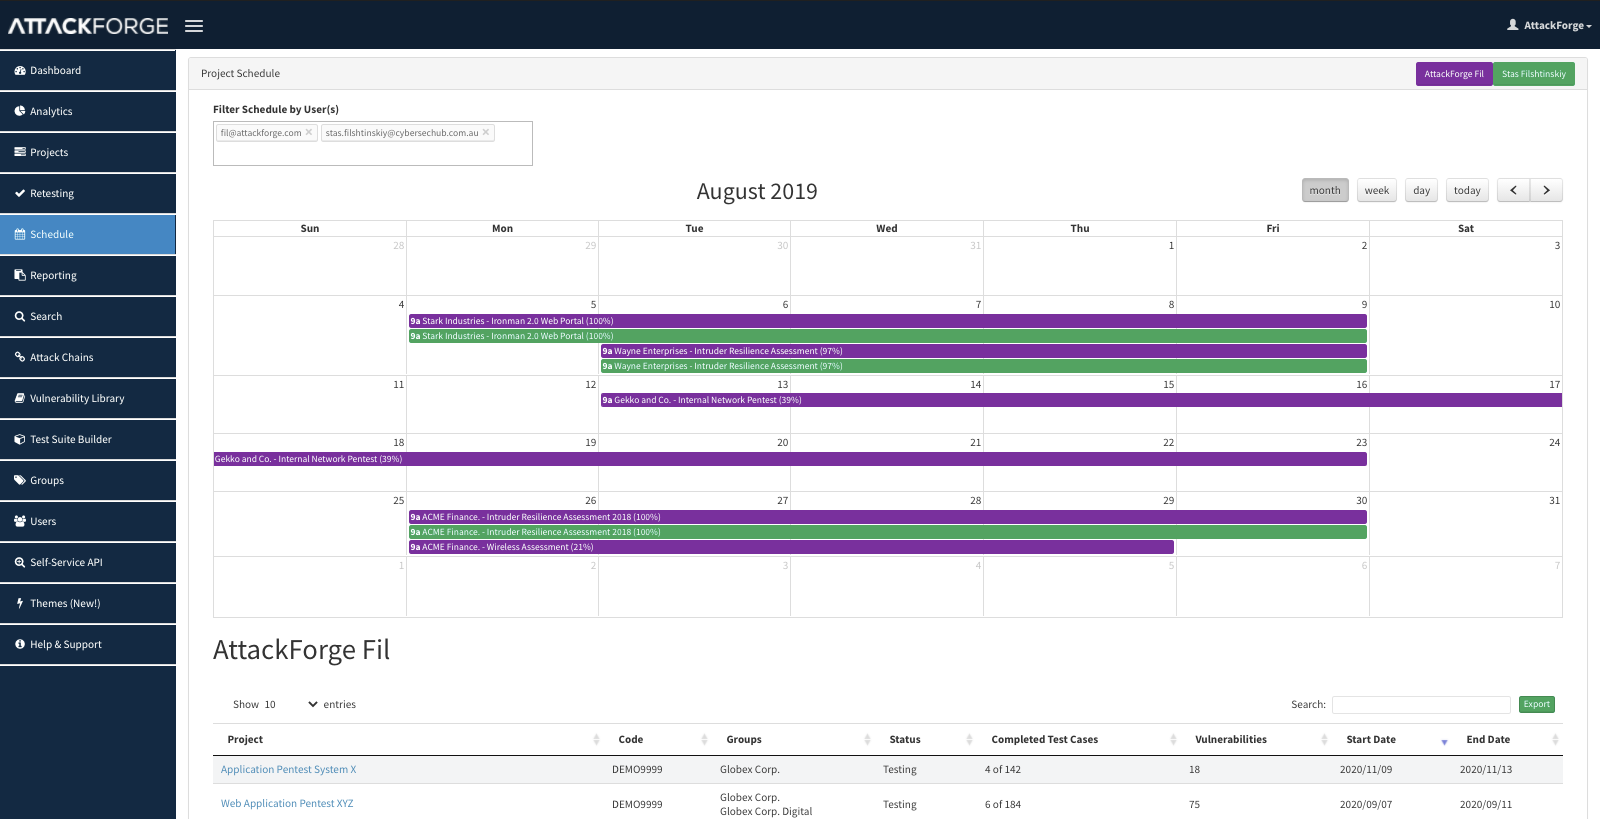1600x819 pixels.
Task: Click the green Export button
Action: pyautogui.click(x=1537, y=704)
